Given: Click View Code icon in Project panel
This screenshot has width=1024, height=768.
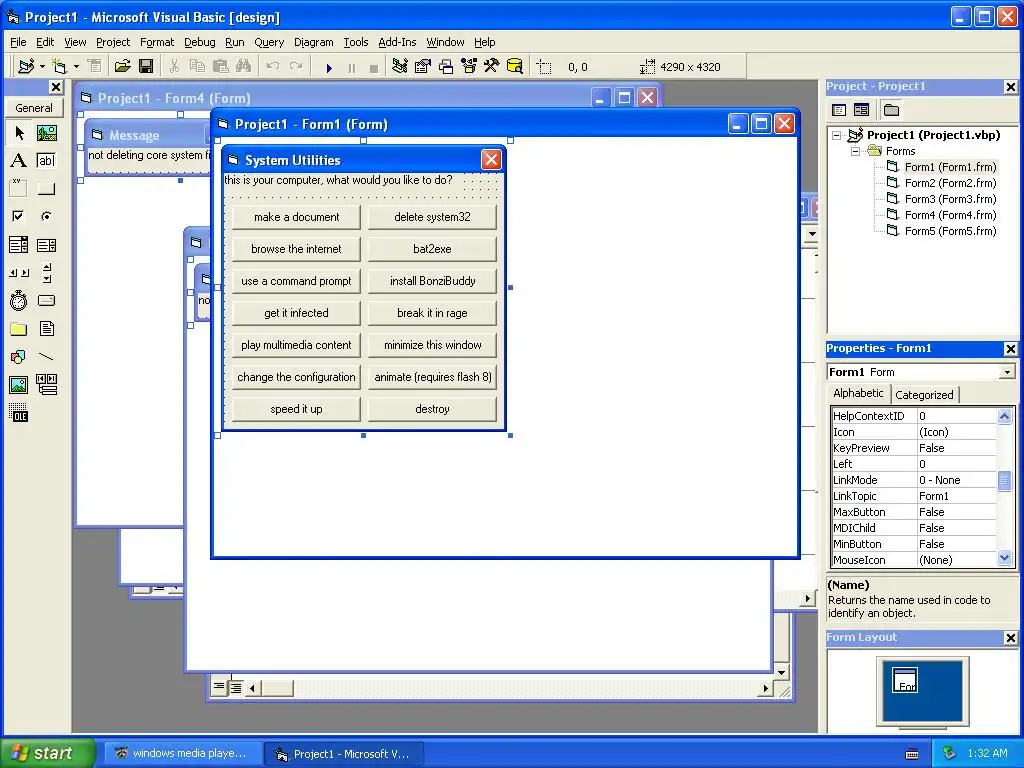Looking at the screenshot, I should click(839, 110).
